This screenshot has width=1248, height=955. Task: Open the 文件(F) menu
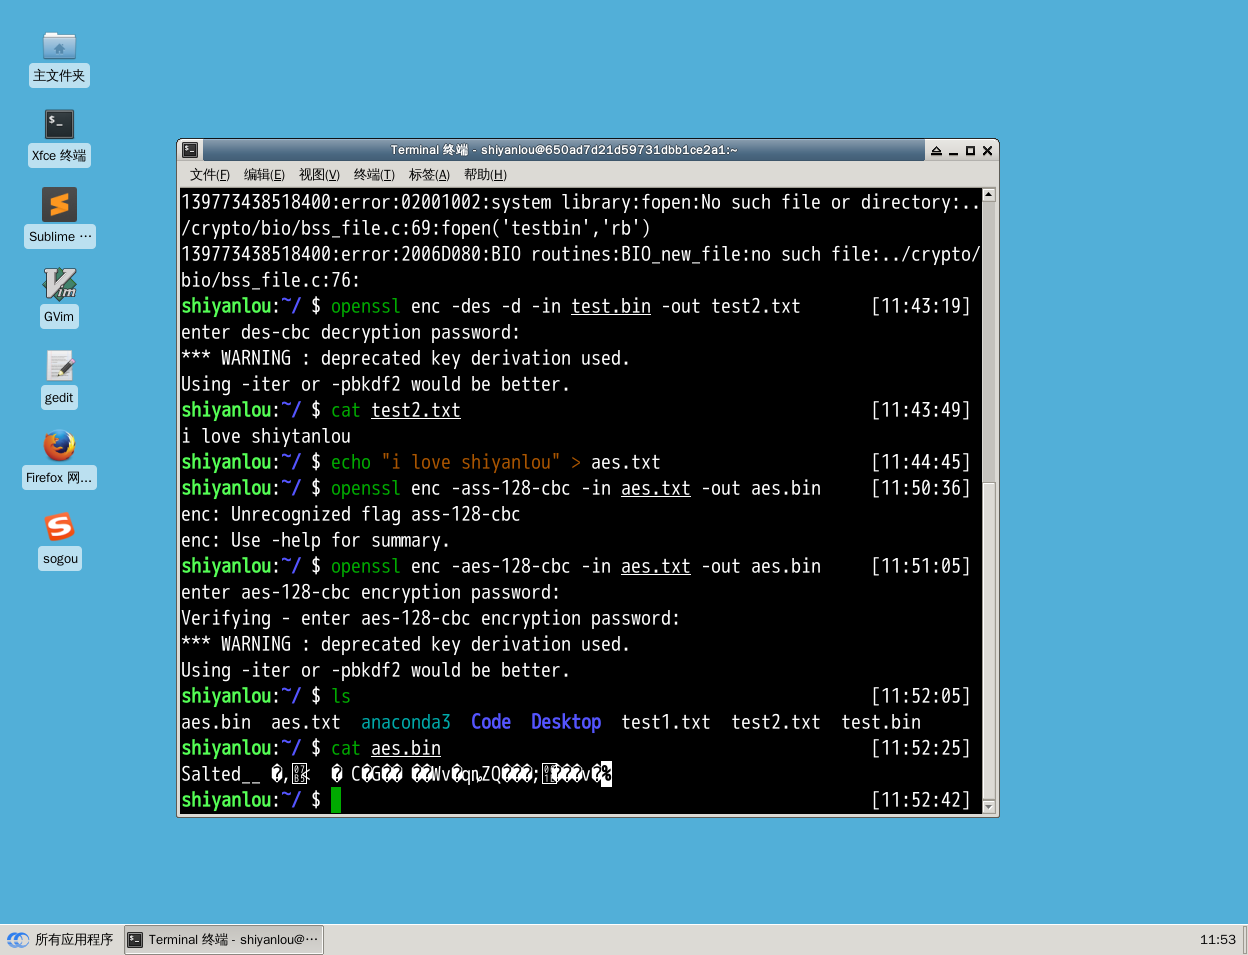(x=210, y=175)
